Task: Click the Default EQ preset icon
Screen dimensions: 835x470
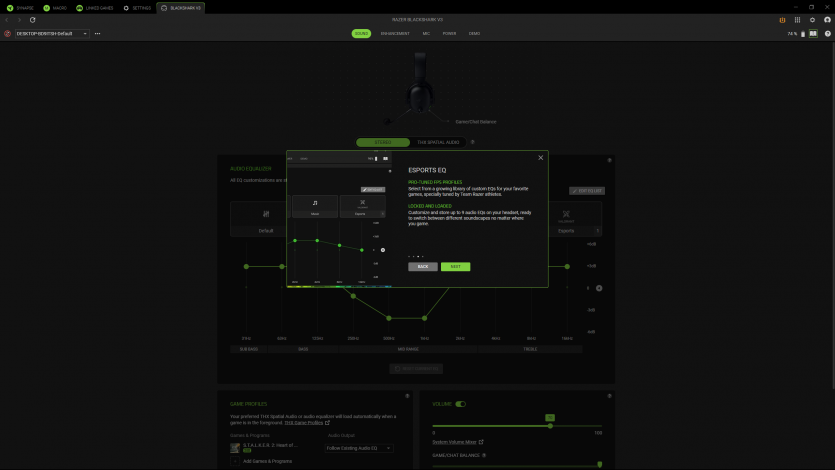Action: (266, 214)
